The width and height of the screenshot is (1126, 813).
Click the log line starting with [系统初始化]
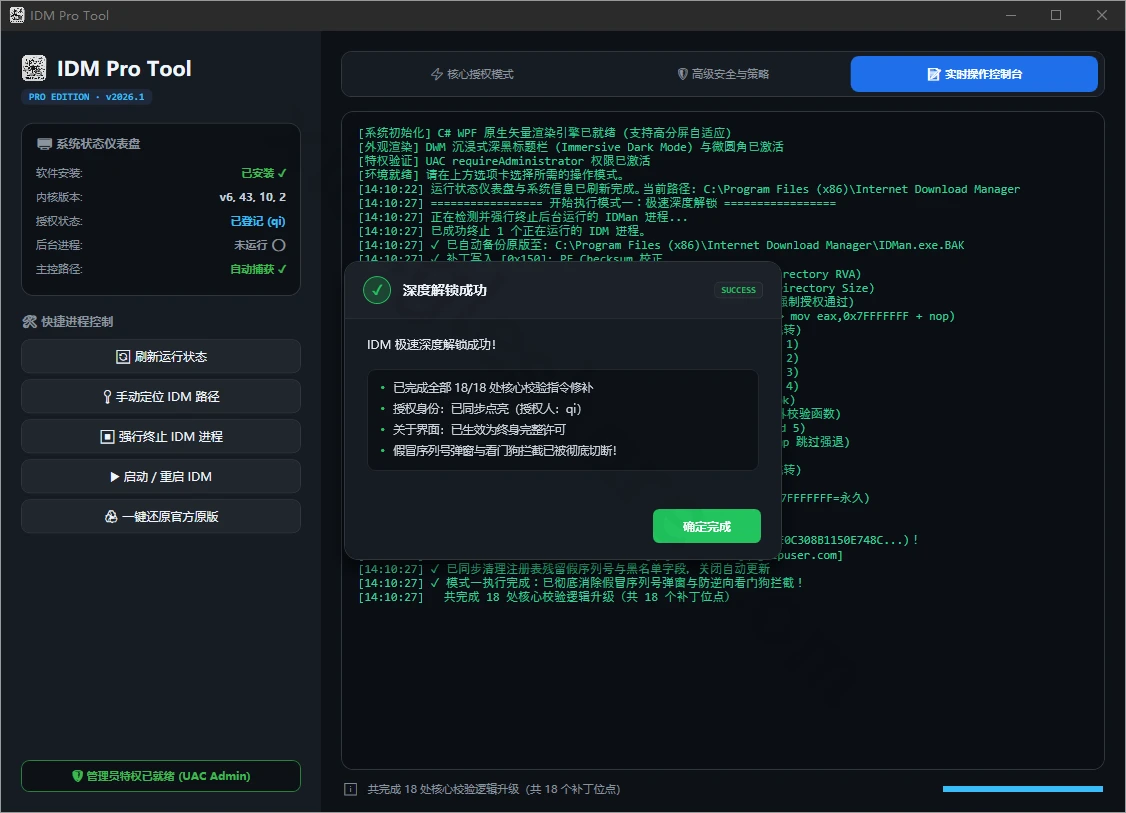pos(545,133)
